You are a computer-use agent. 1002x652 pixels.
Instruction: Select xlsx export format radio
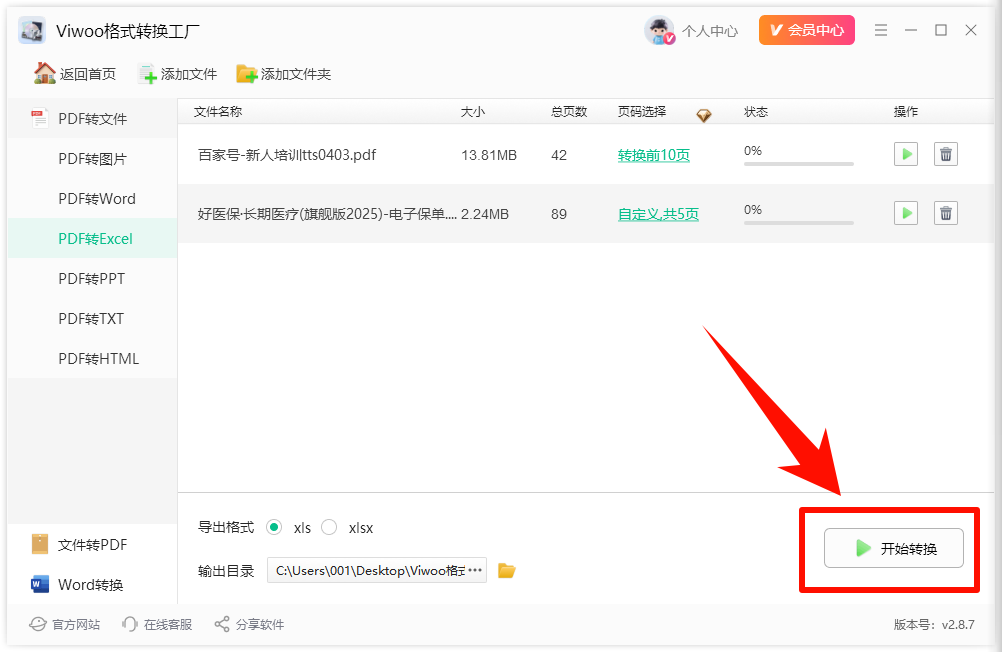tap(329, 527)
